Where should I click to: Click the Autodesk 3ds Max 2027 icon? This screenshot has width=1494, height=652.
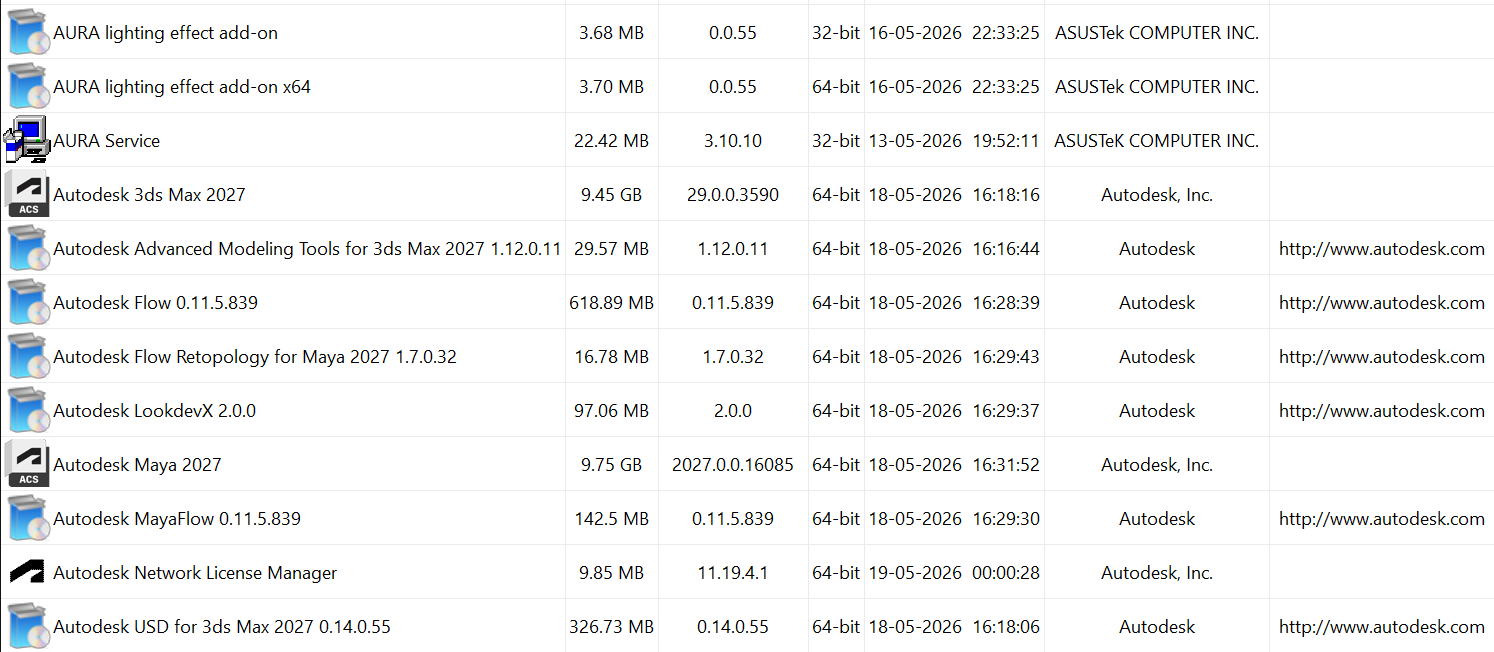(x=27, y=194)
